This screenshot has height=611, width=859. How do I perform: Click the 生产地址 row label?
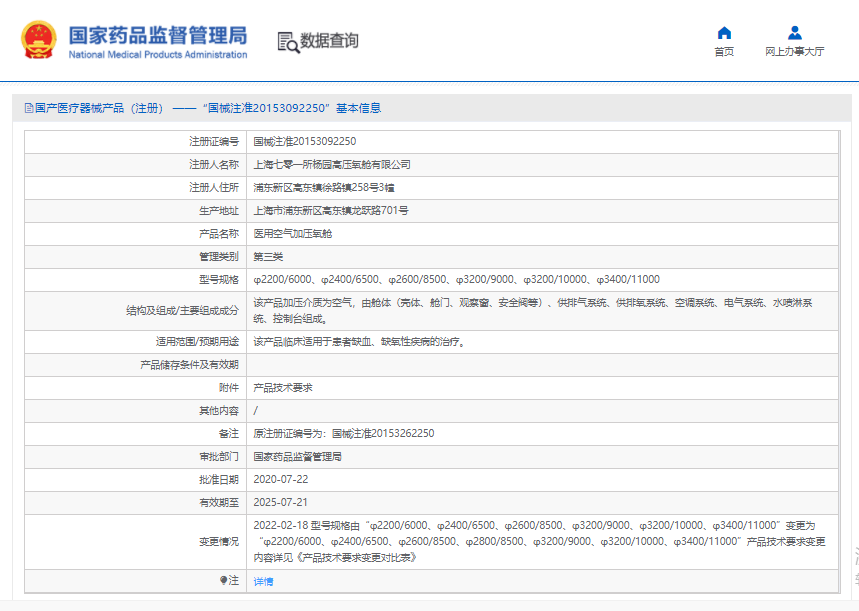click(x=219, y=210)
